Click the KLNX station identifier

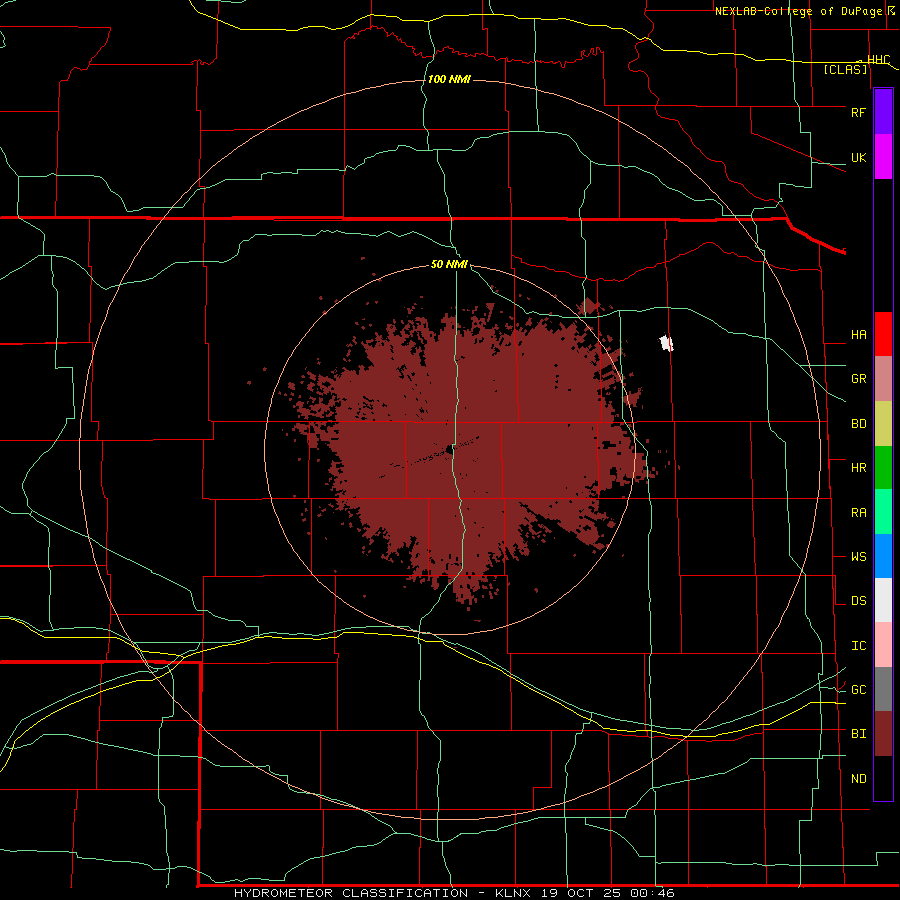tap(515, 893)
